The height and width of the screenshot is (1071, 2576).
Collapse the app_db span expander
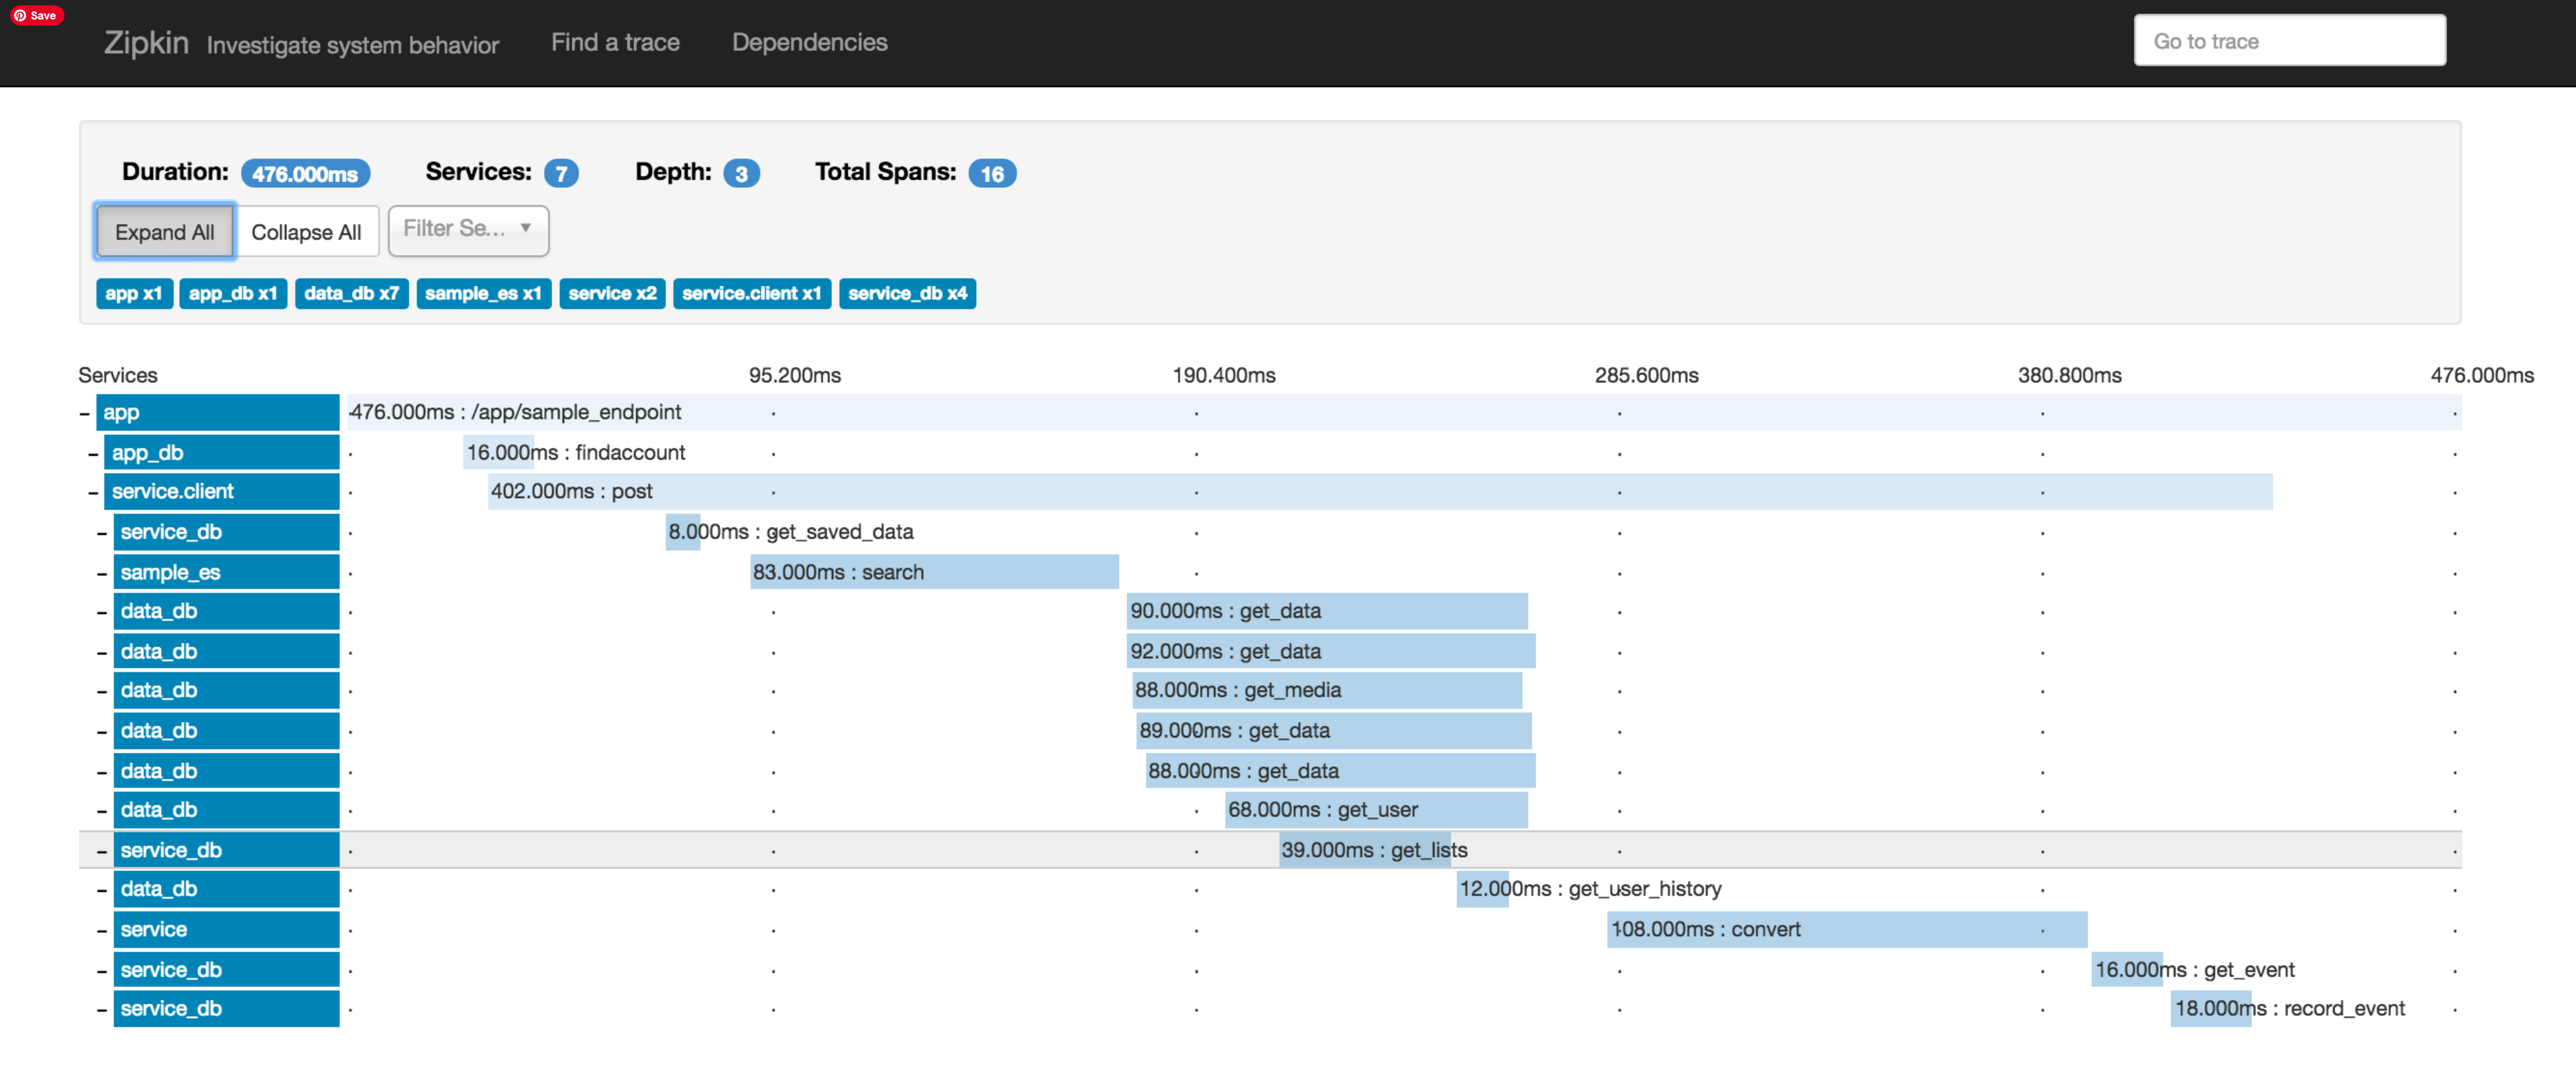93,455
